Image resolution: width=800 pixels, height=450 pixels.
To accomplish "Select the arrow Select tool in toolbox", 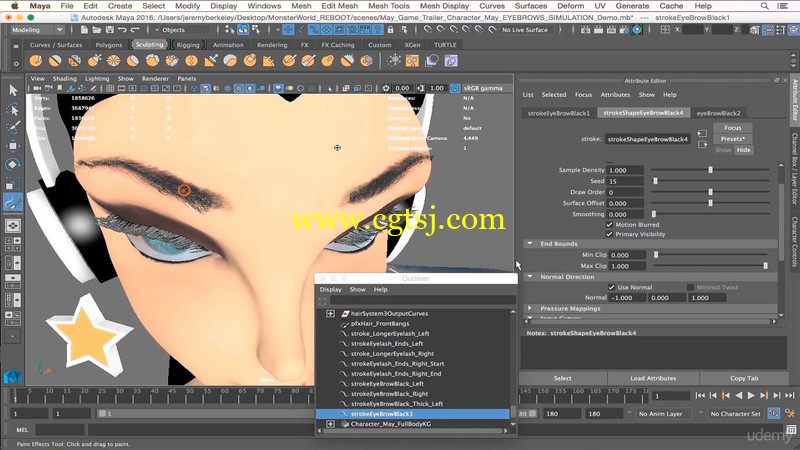I will tap(13, 91).
